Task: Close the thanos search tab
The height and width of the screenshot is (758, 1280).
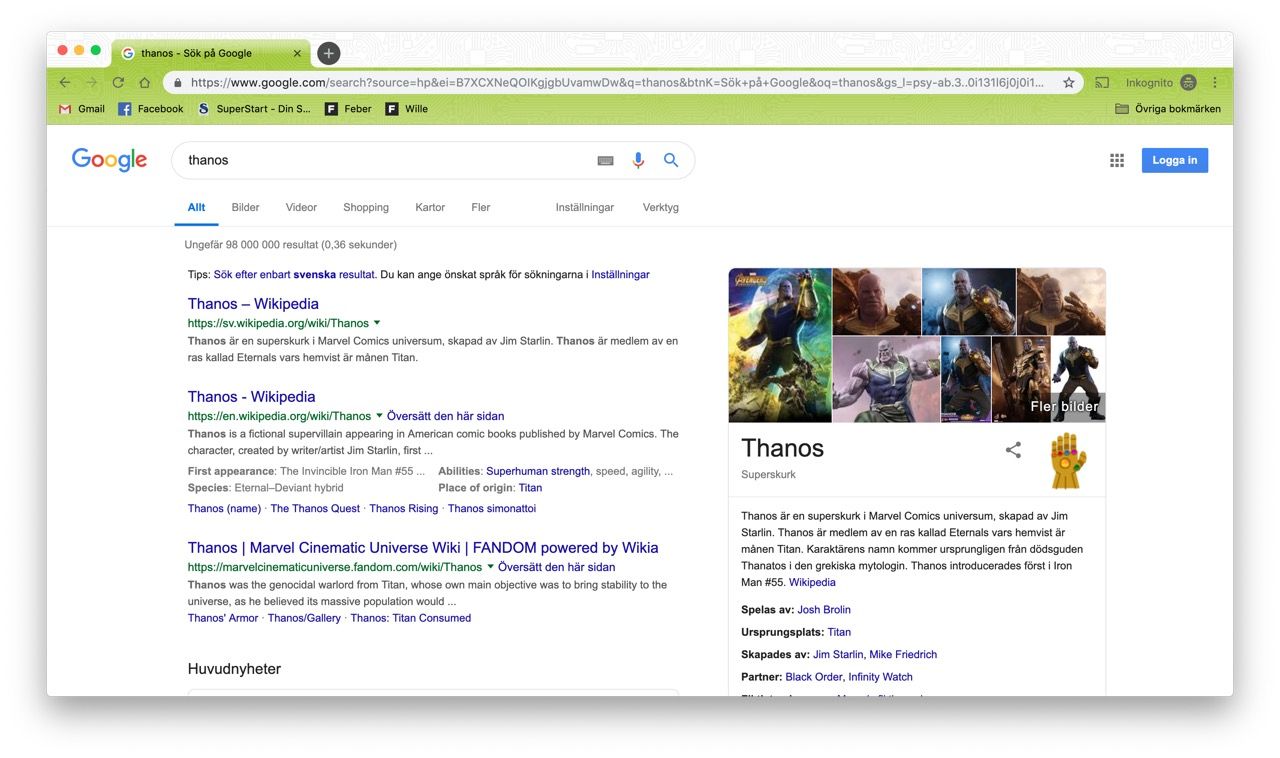Action: click(297, 53)
